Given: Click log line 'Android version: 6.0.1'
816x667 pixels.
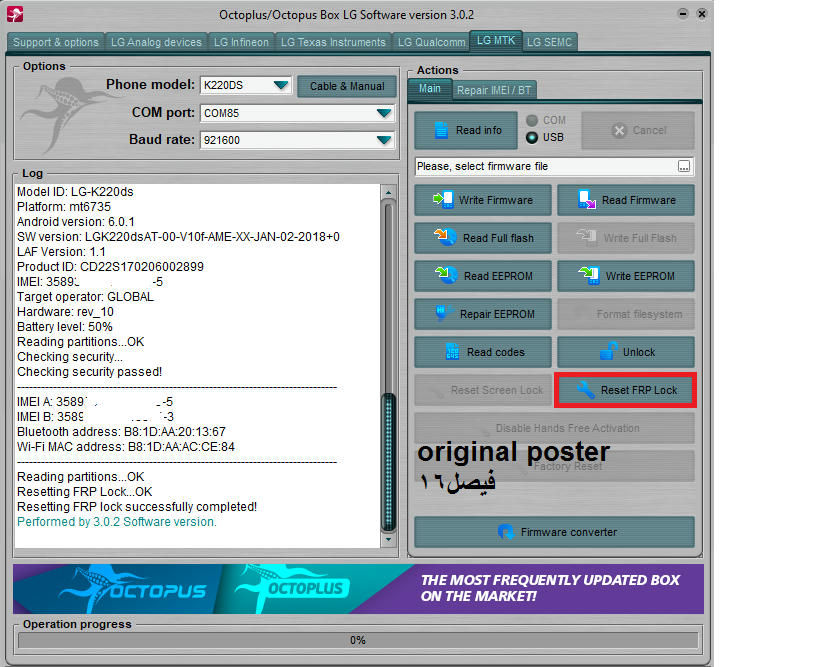Looking at the screenshot, I should 75,222.
